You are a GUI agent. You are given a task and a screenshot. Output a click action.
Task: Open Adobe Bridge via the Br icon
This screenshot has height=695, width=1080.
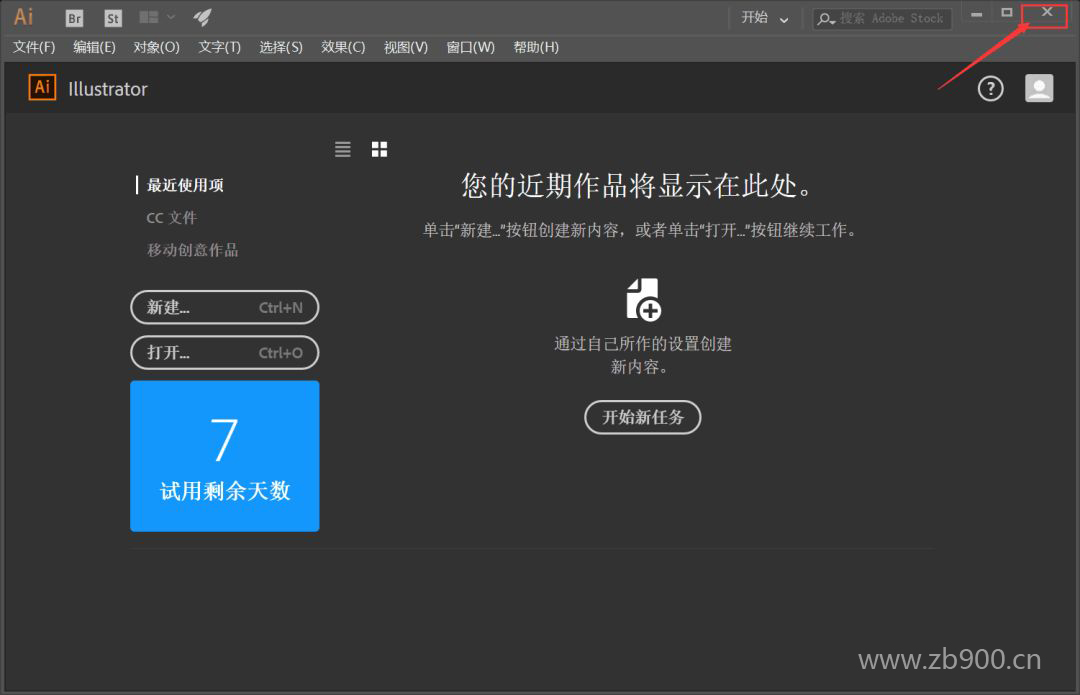(x=74, y=18)
